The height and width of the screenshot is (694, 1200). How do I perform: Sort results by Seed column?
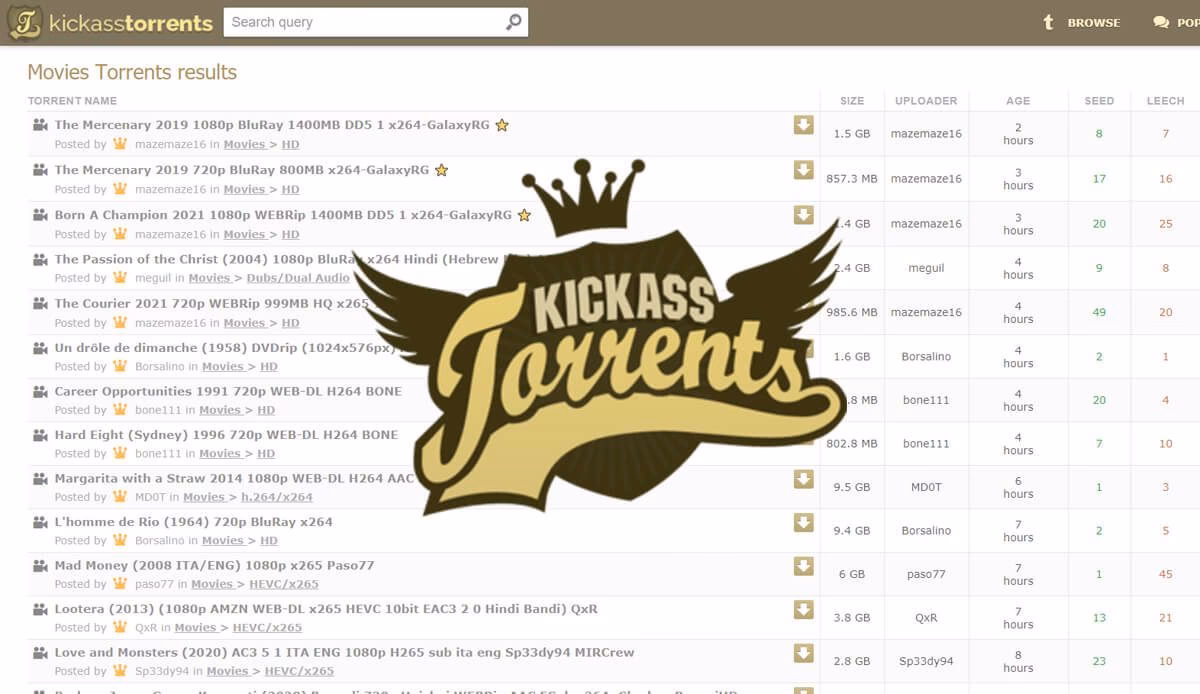coord(1099,101)
